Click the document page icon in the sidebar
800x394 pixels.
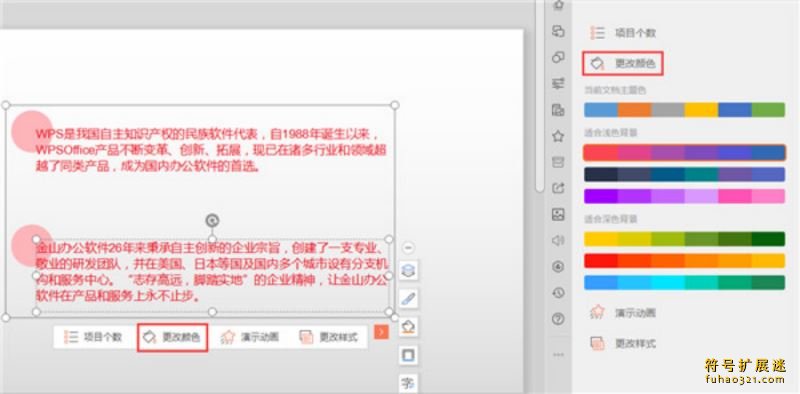click(x=558, y=110)
